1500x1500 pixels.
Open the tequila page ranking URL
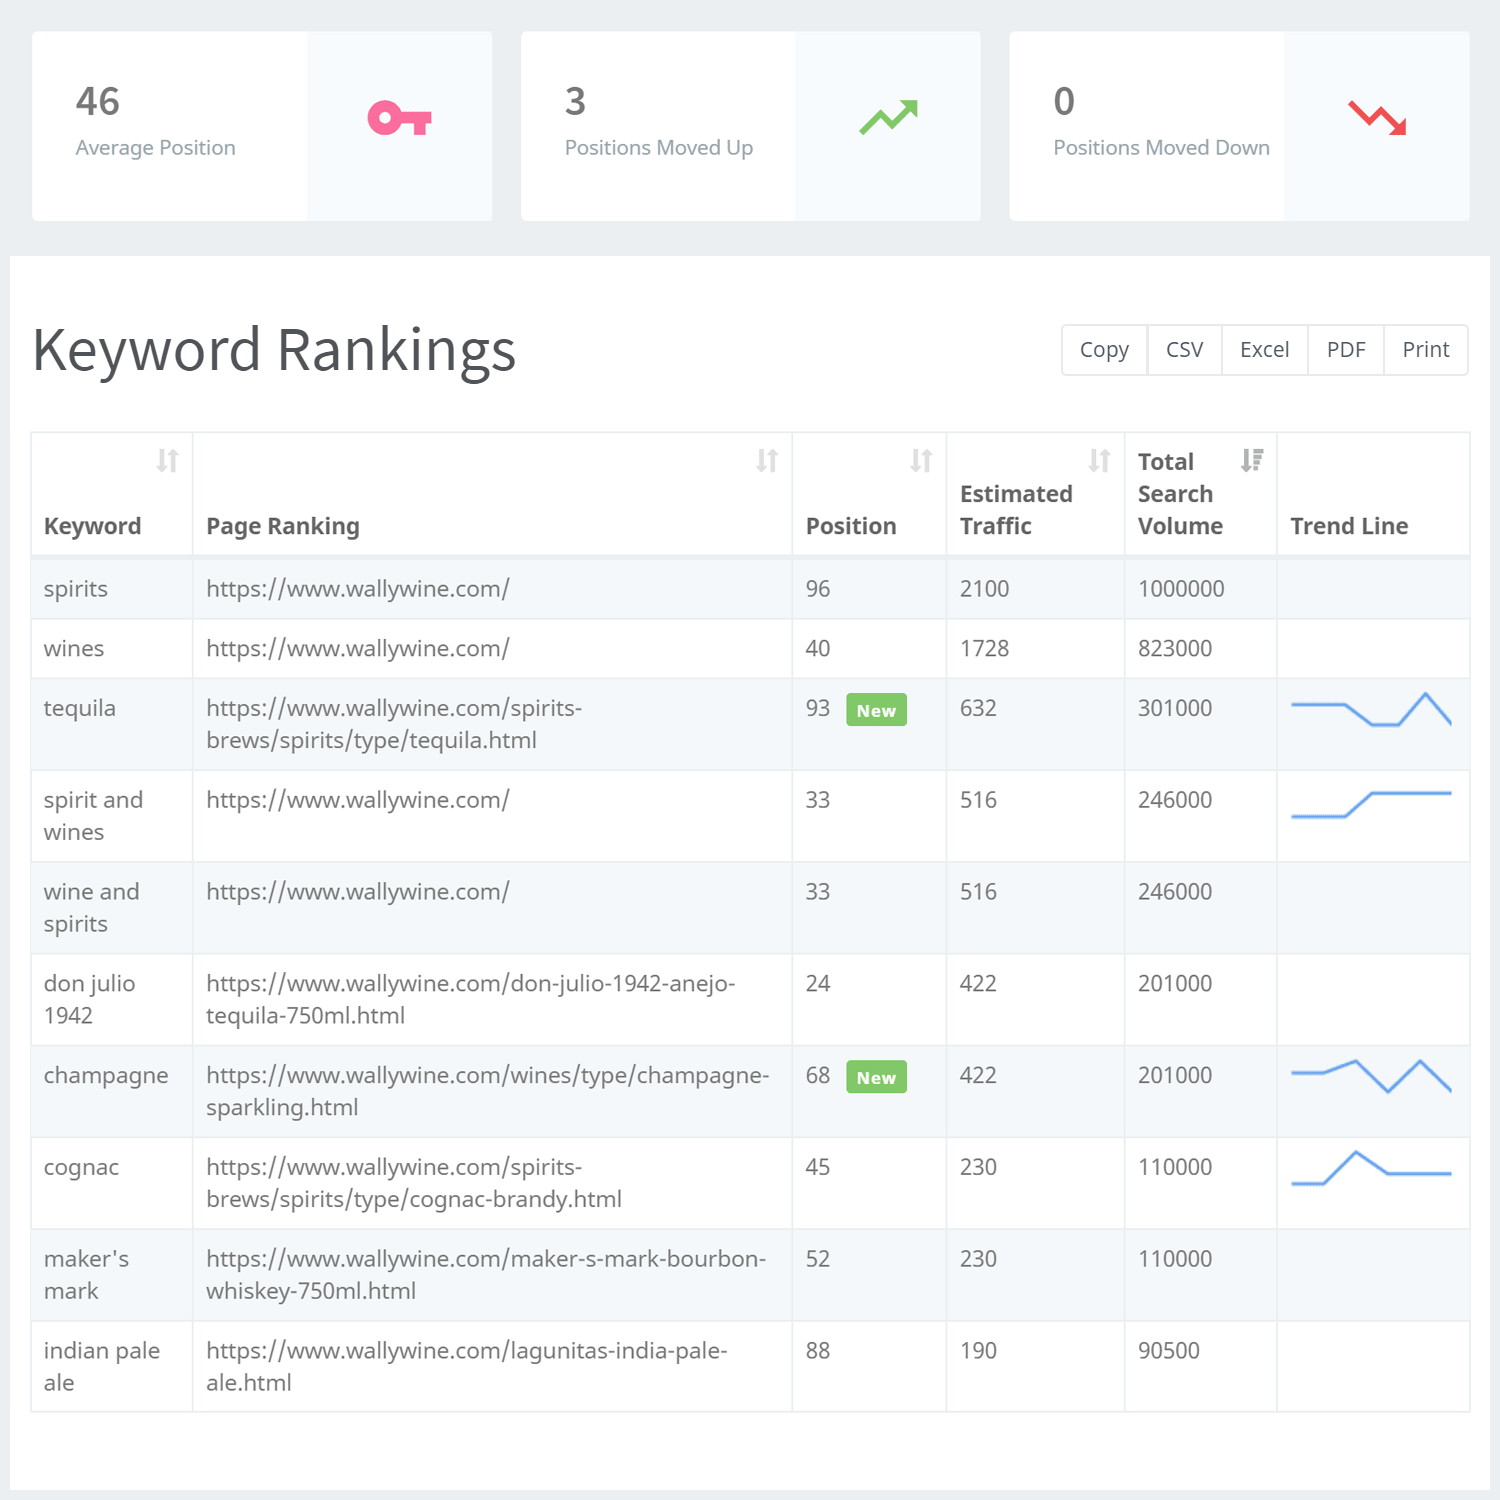(x=393, y=724)
